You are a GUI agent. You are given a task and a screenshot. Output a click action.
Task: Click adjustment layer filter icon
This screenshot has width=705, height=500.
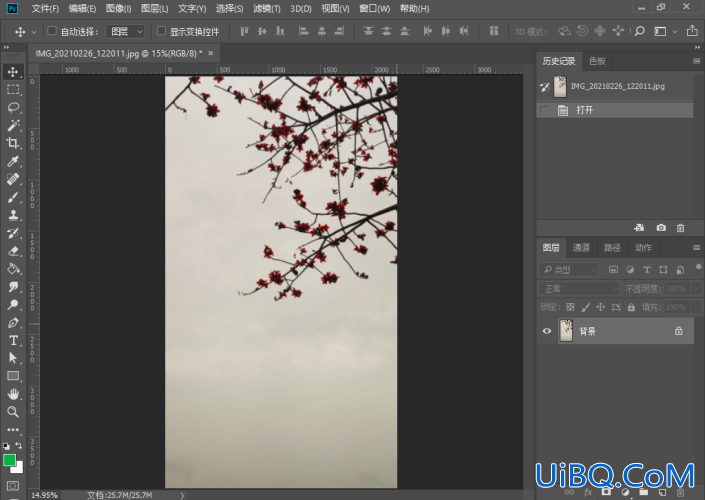[x=630, y=270]
